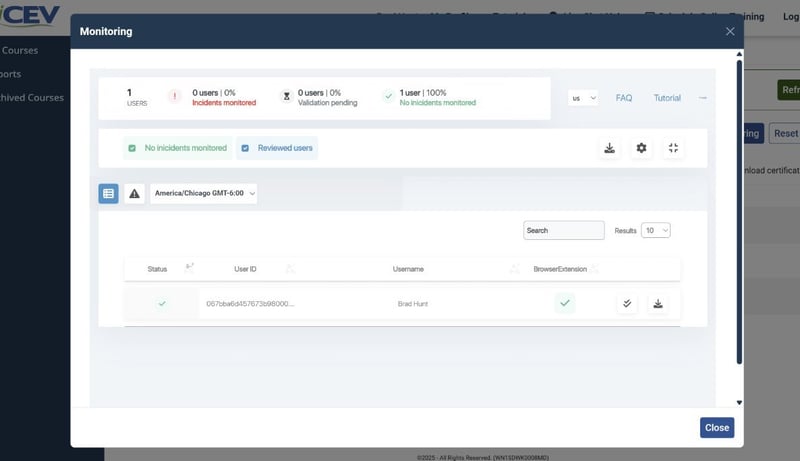Sort the table by Username column

pos(408,269)
